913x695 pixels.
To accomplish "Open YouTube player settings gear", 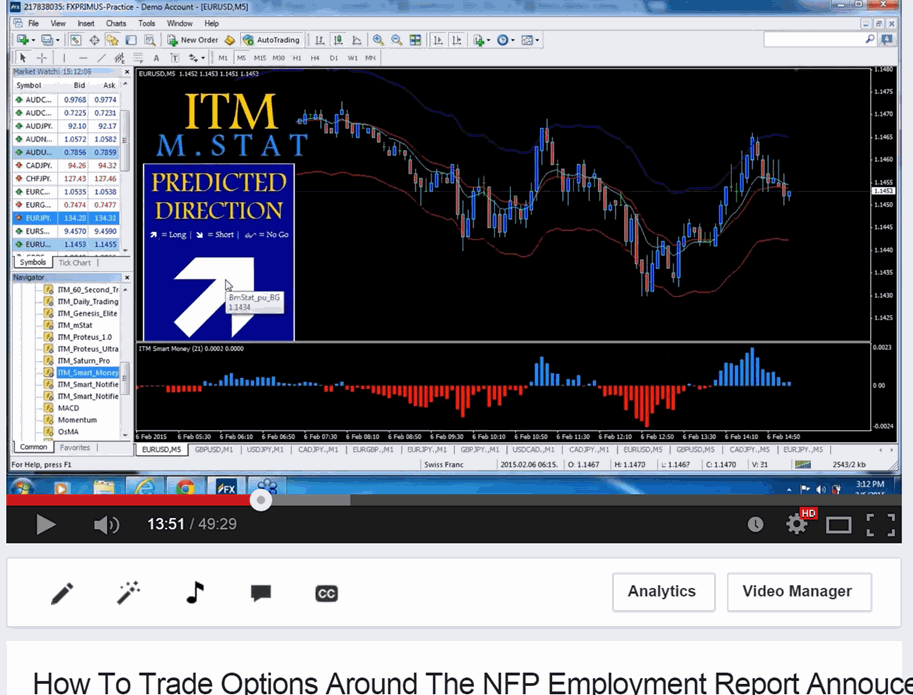I will [x=797, y=524].
